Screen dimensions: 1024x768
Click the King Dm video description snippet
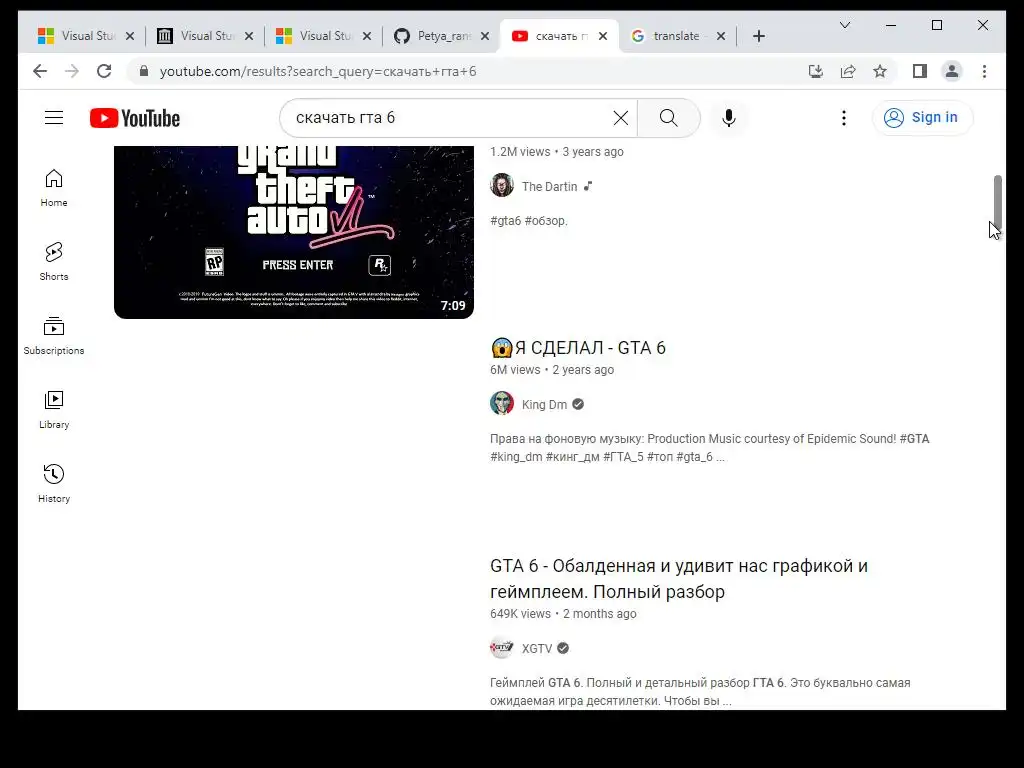710,448
